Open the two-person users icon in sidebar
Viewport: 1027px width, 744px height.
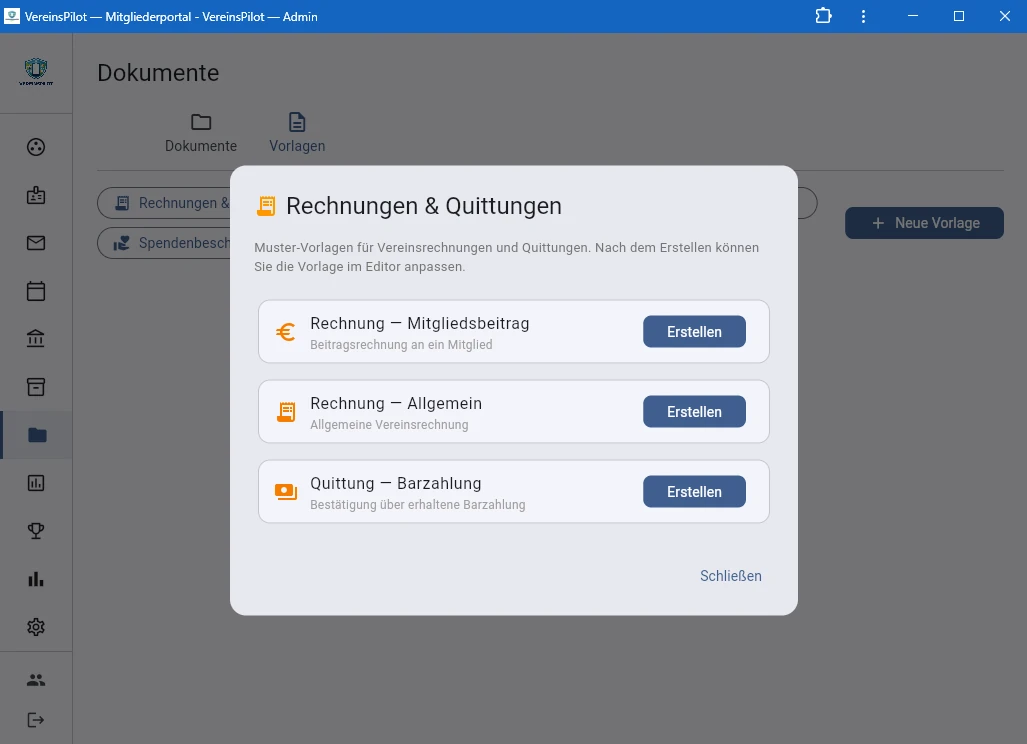36,680
